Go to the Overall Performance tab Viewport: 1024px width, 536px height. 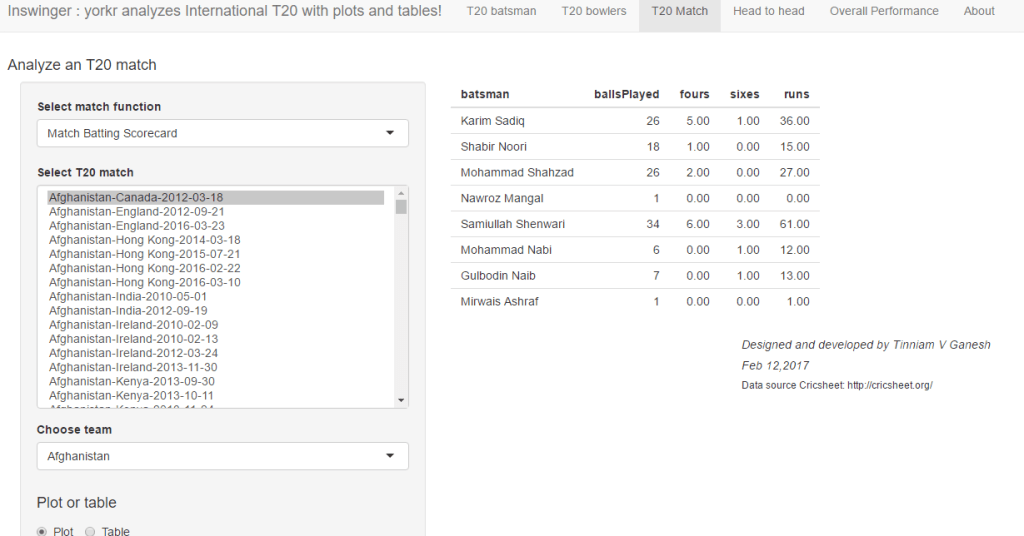click(884, 11)
